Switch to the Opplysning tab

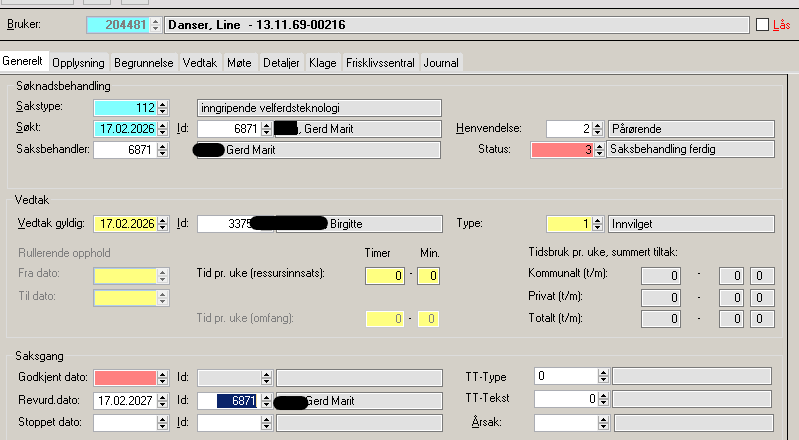coord(78,62)
